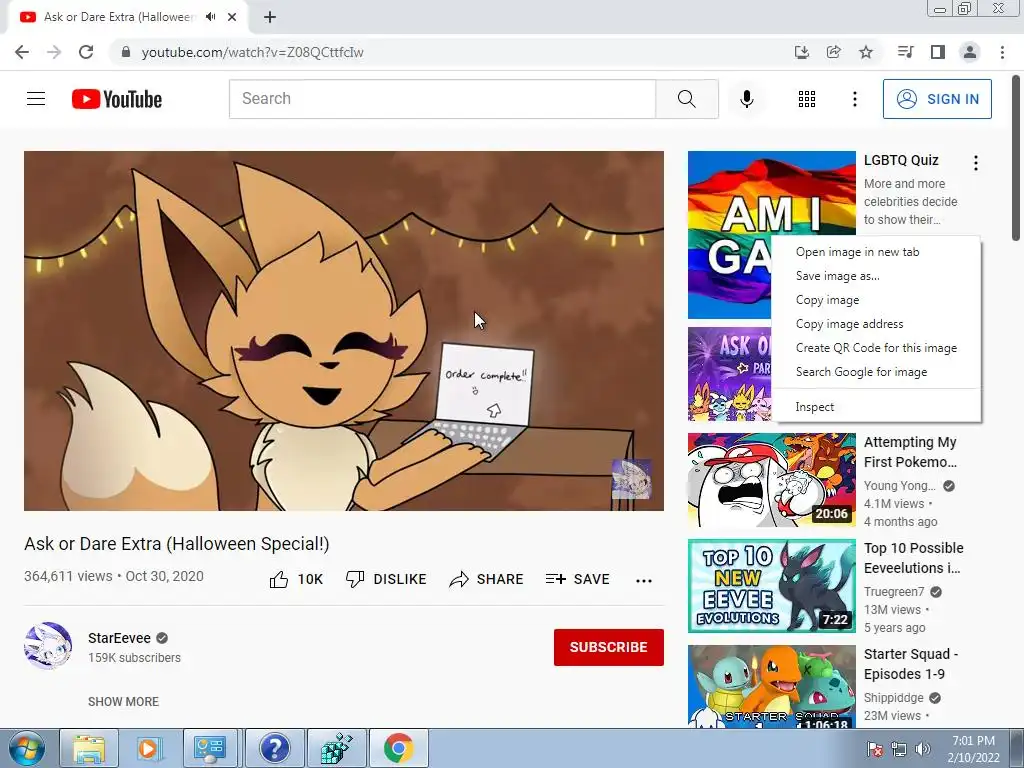Open the media control icon in Chrome toolbar
The width and height of the screenshot is (1024, 768).
(x=905, y=52)
